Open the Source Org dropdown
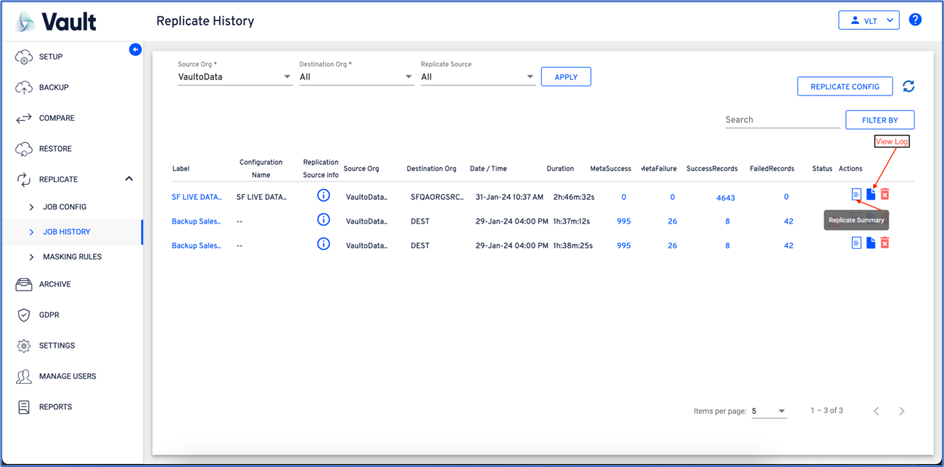 pos(235,77)
